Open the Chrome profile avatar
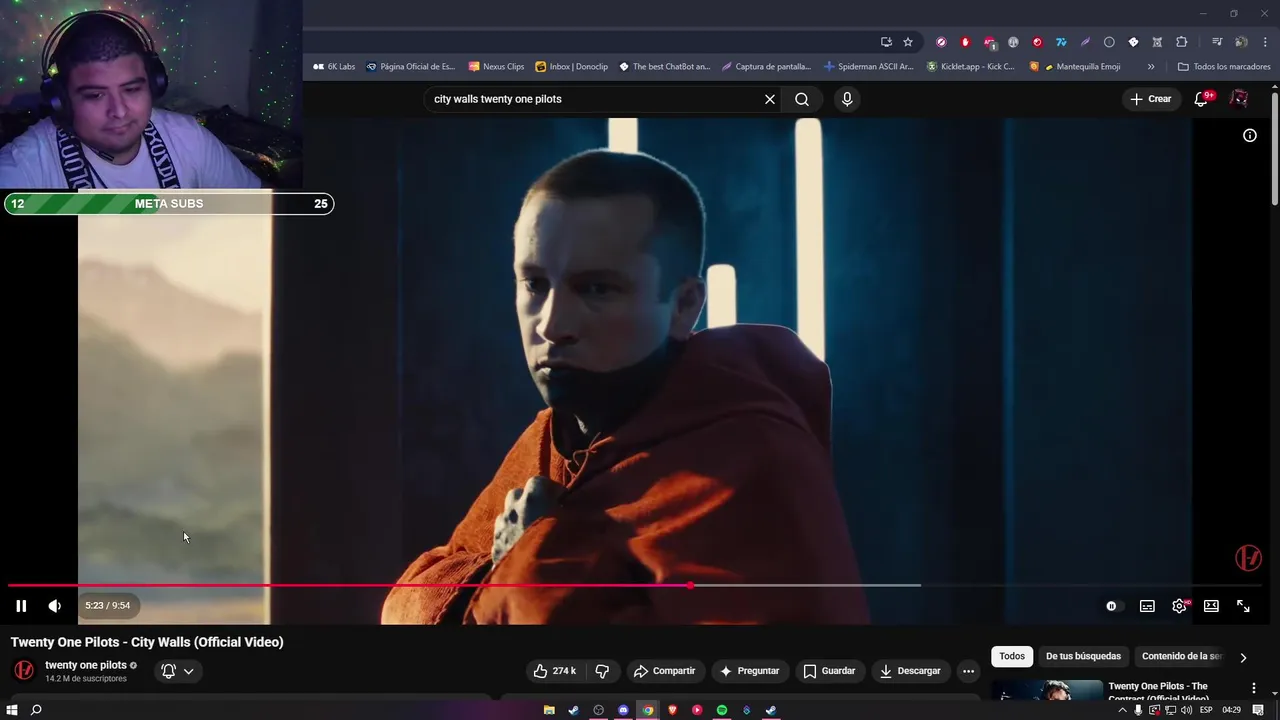This screenshot has height=720, width=1280. point(1241,42)
